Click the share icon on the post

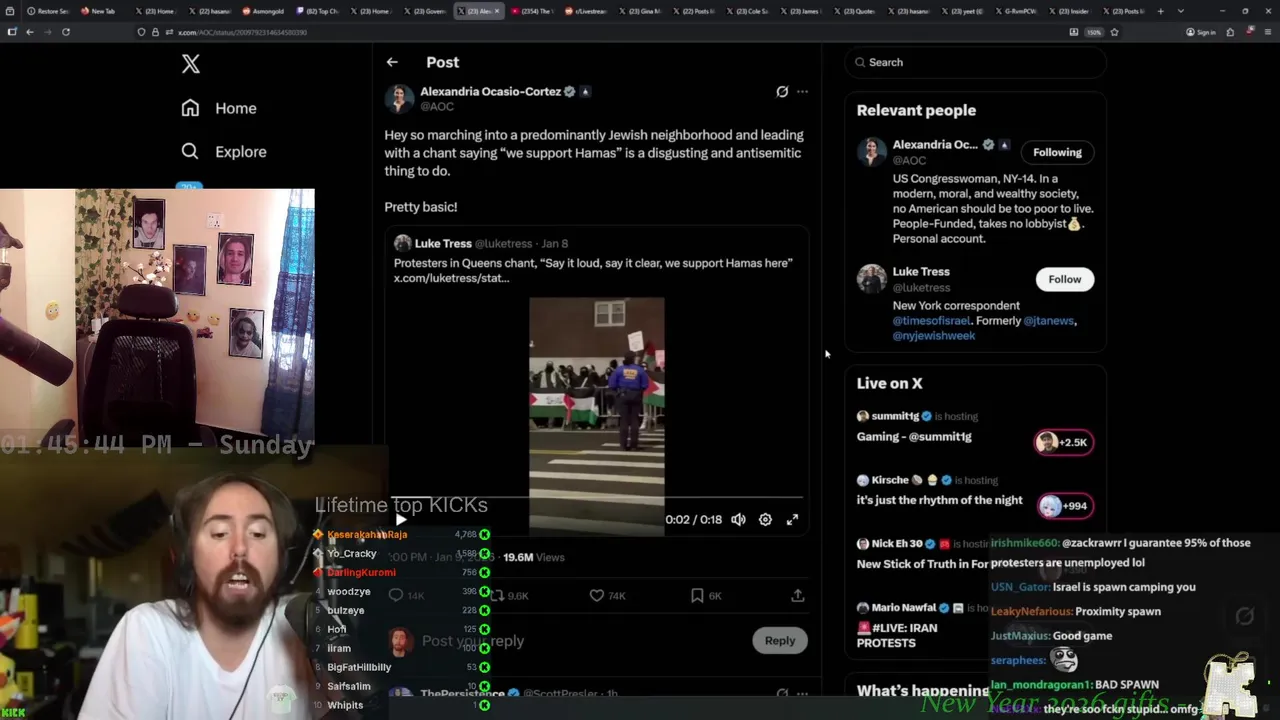(x=798, y=595)
